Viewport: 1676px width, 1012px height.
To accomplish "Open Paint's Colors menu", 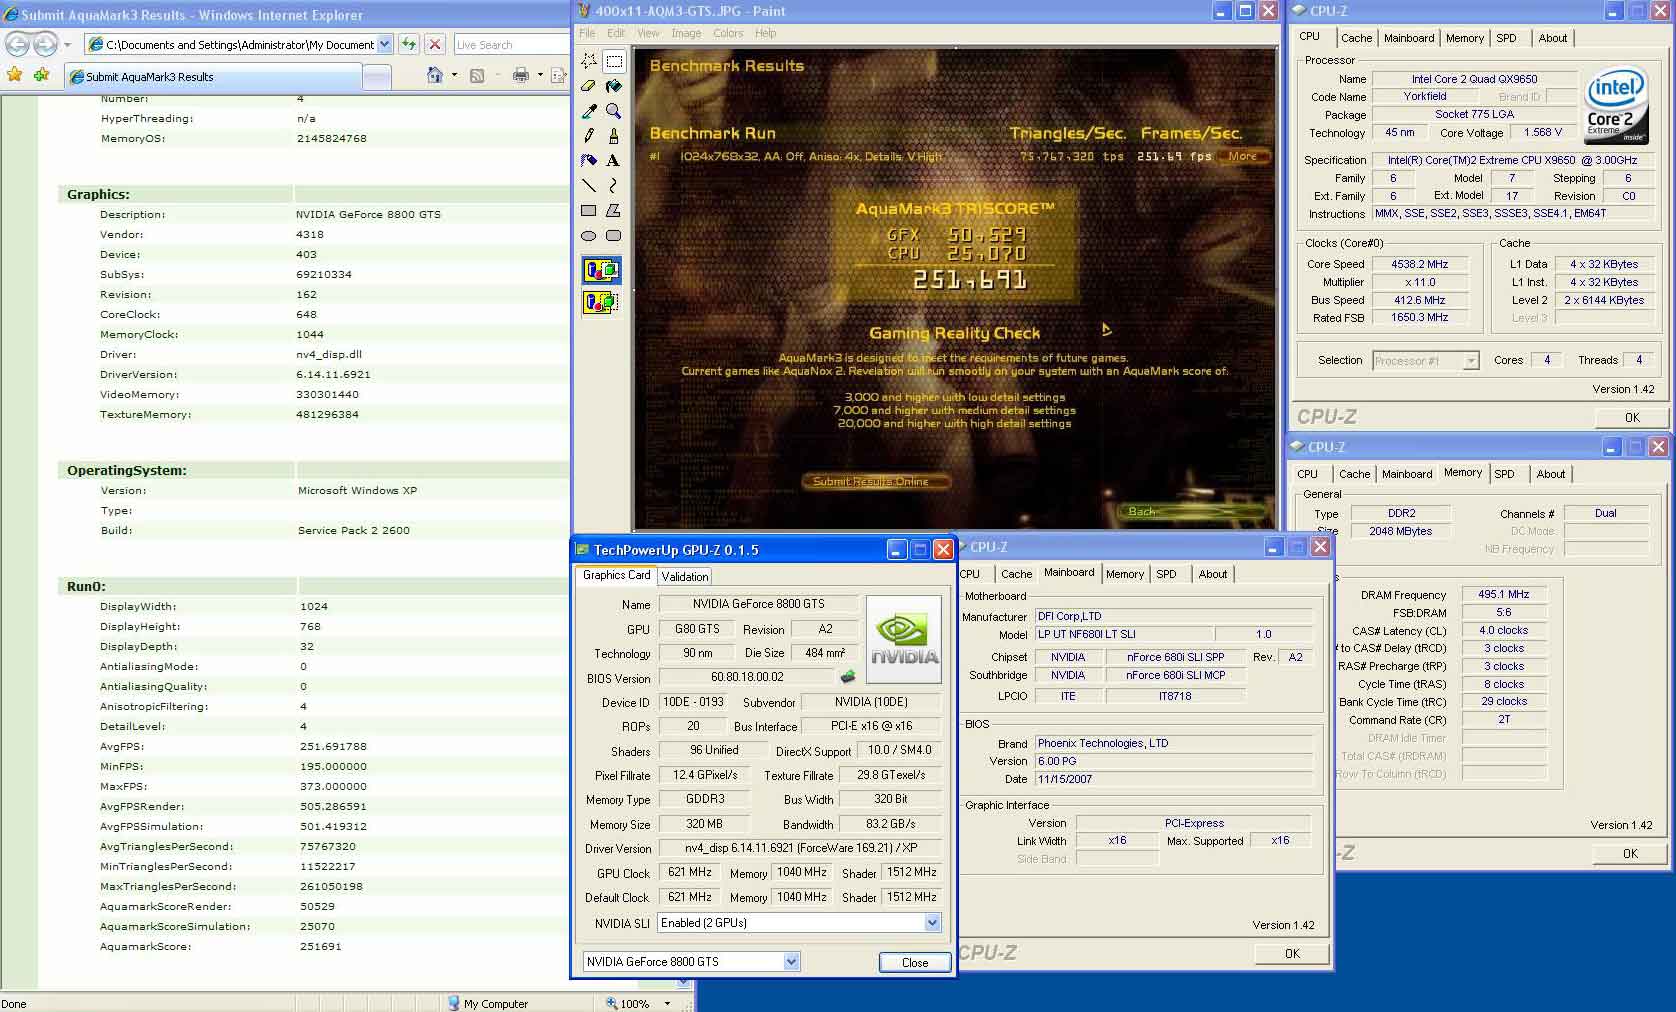I will coord(728,33).
